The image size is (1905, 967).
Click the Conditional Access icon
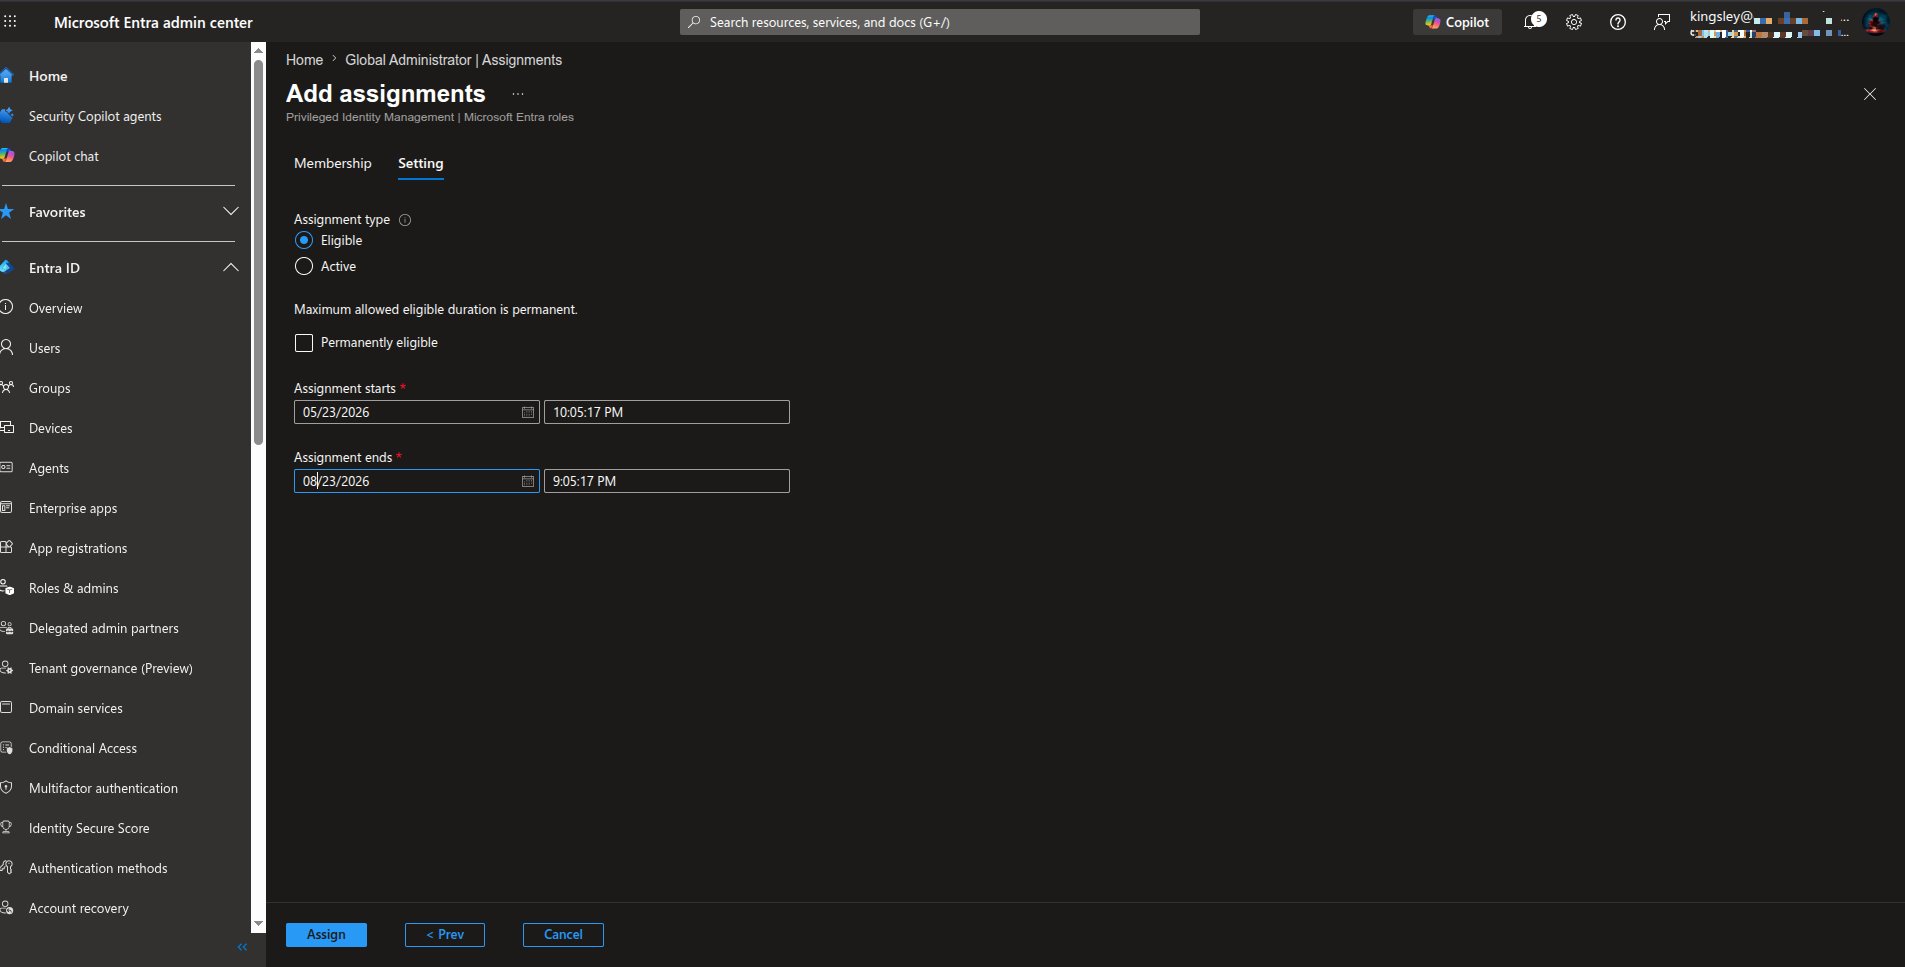(6, 748)
